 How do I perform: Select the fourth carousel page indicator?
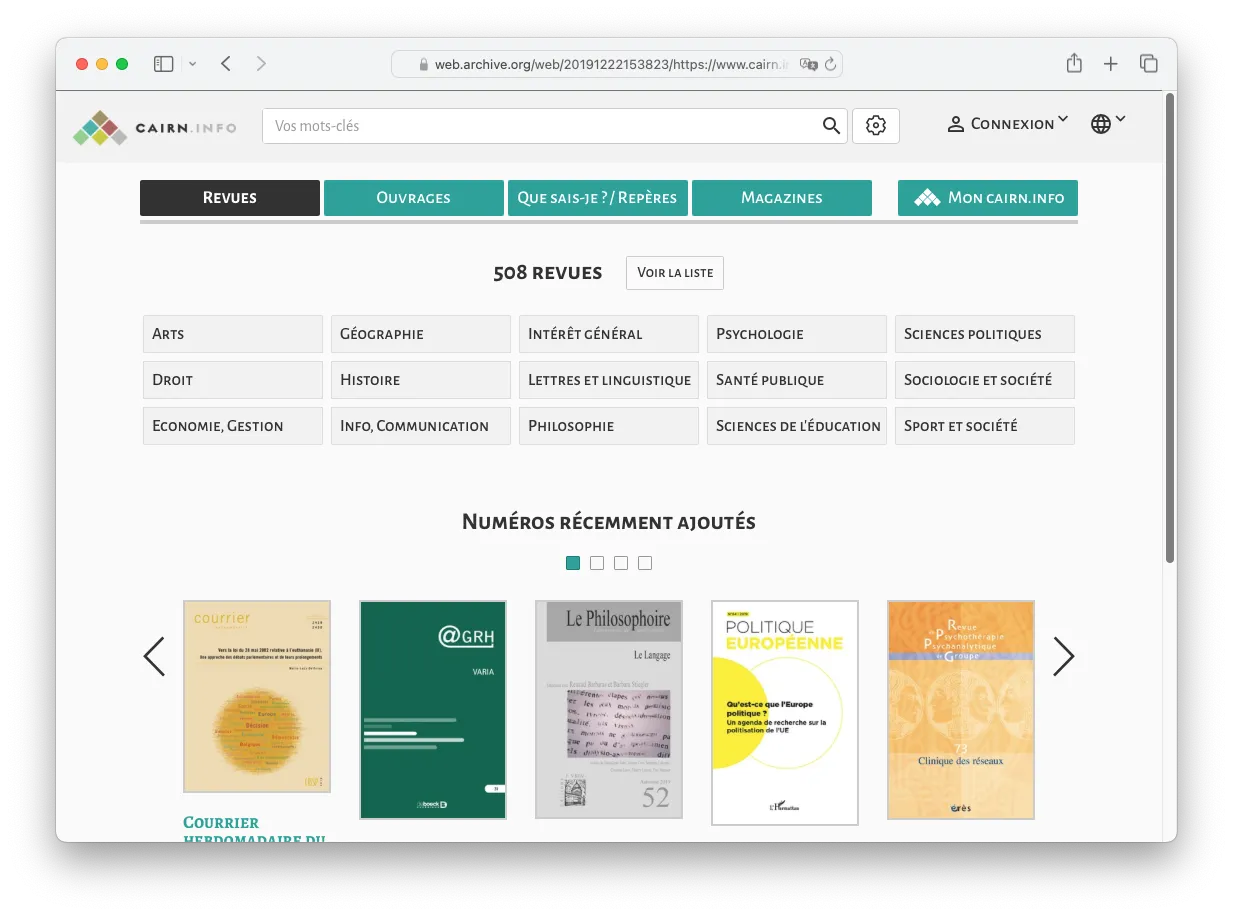point(645,563)
